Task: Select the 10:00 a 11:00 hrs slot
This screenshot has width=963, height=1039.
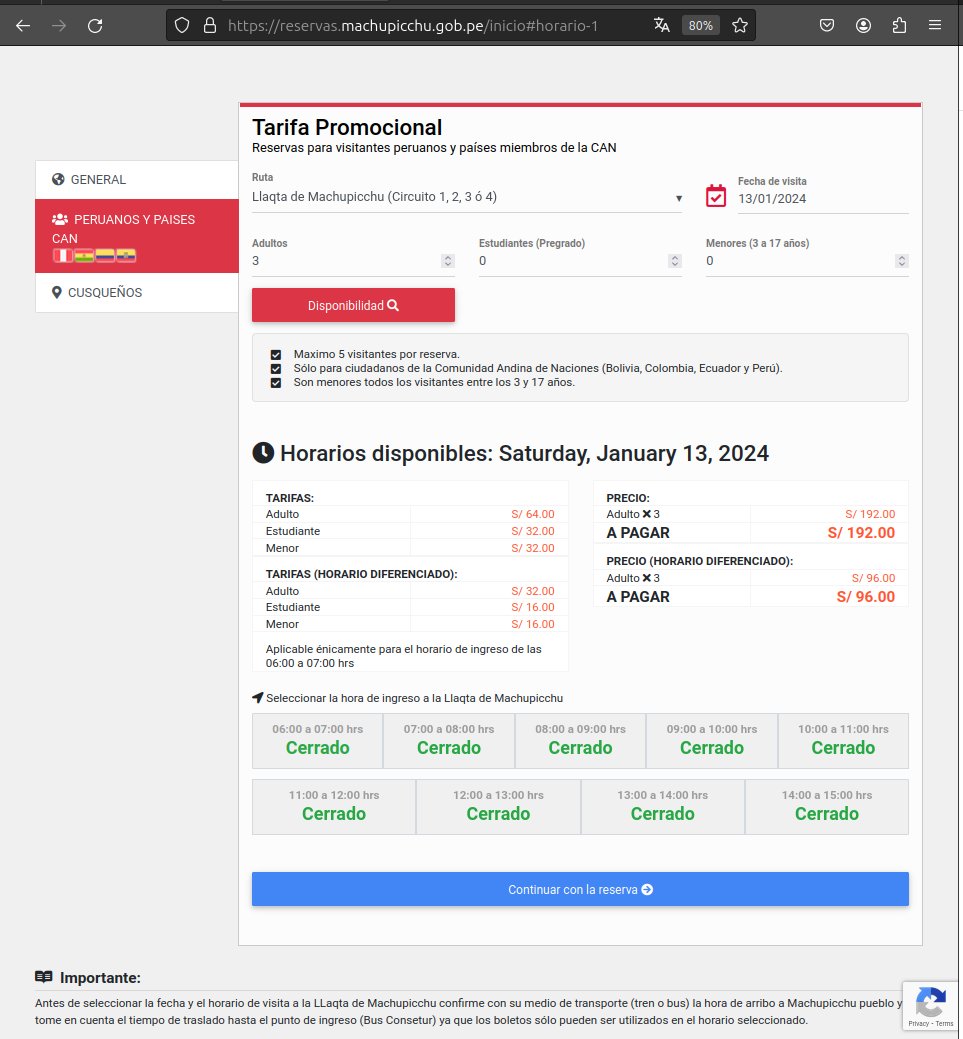Action: pyautogui.click(x=843, y=741)
